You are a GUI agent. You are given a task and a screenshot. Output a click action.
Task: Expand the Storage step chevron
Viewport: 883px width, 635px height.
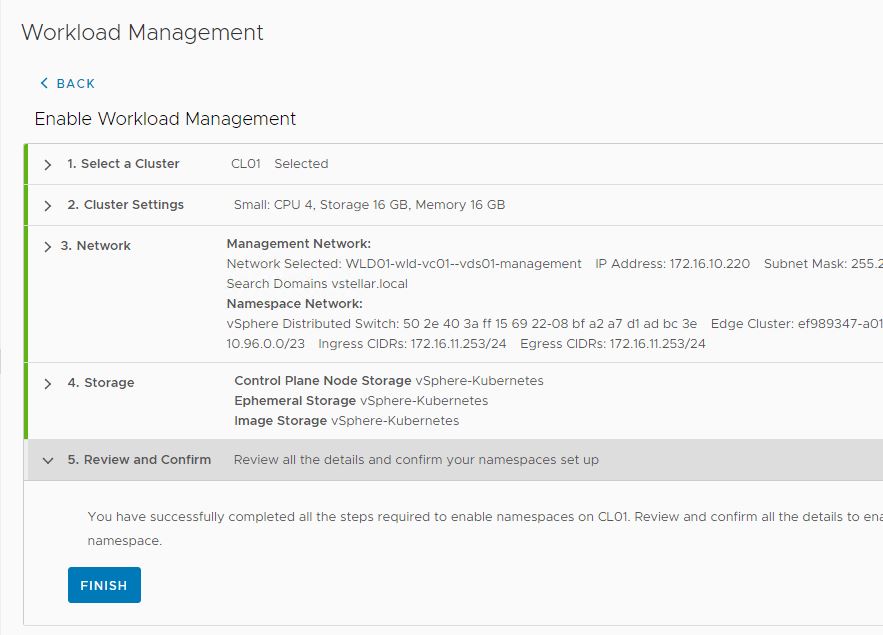(x=47, y=384)
